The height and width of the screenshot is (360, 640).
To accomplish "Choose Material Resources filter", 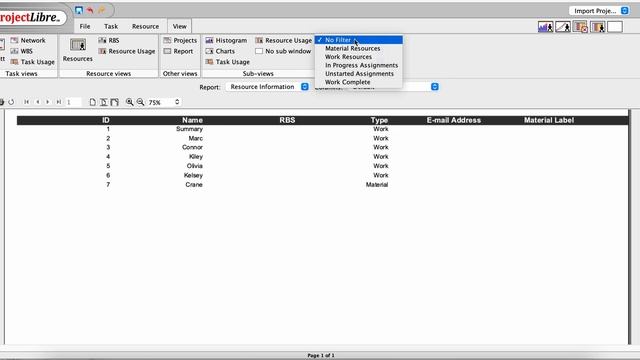I will pos(359,49).
